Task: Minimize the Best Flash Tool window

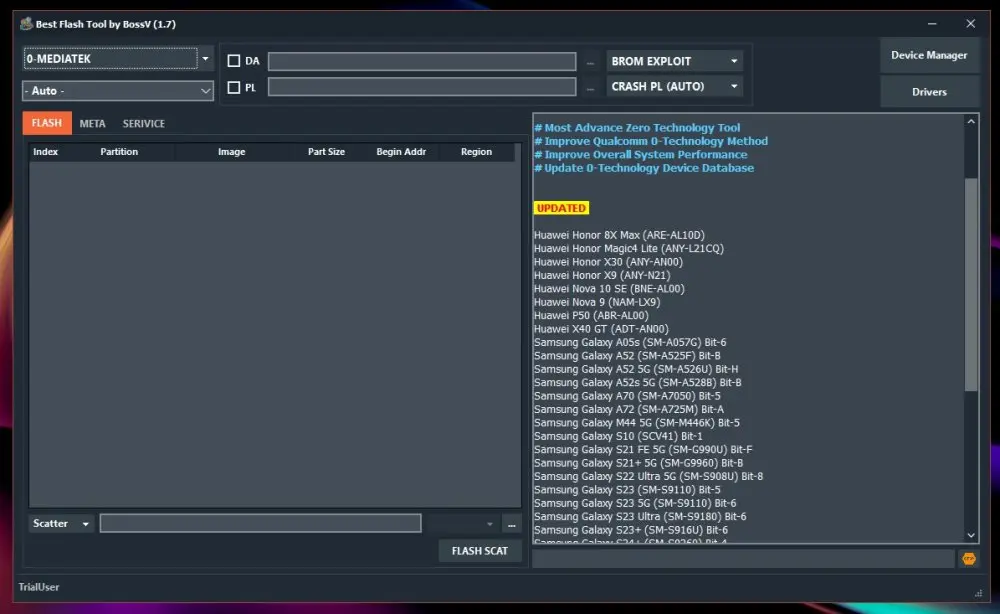Action: click(932, 24)
